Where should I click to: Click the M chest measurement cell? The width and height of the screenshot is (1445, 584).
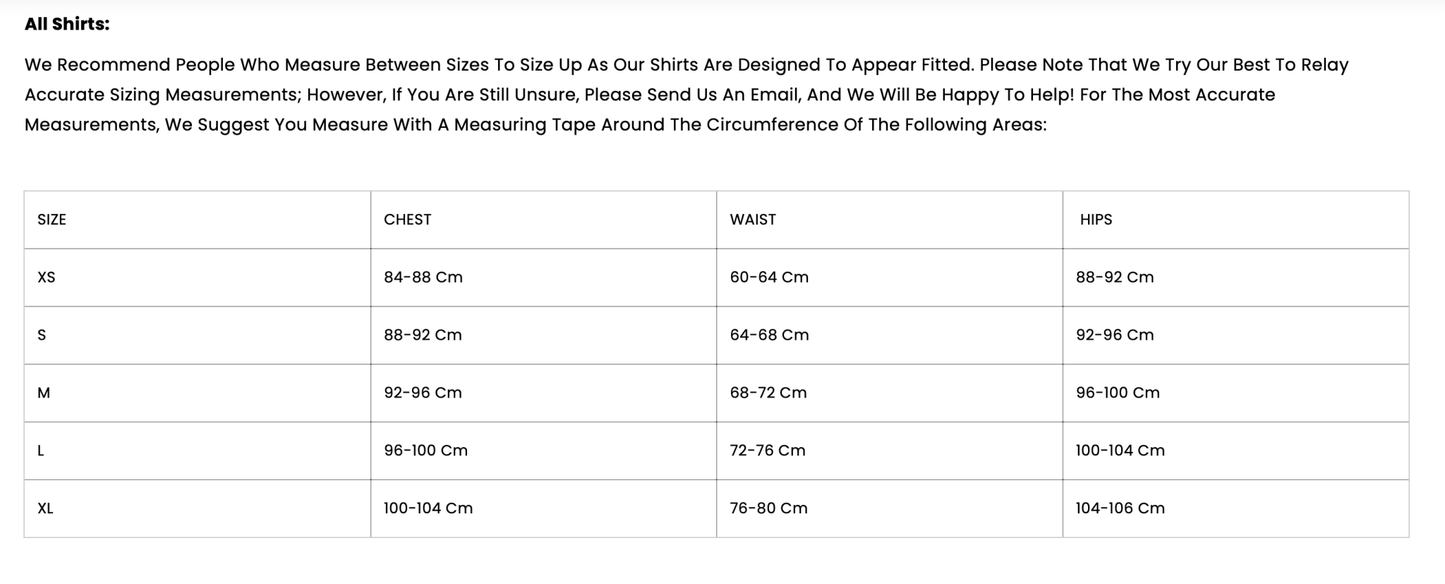(x=423, y=393)
